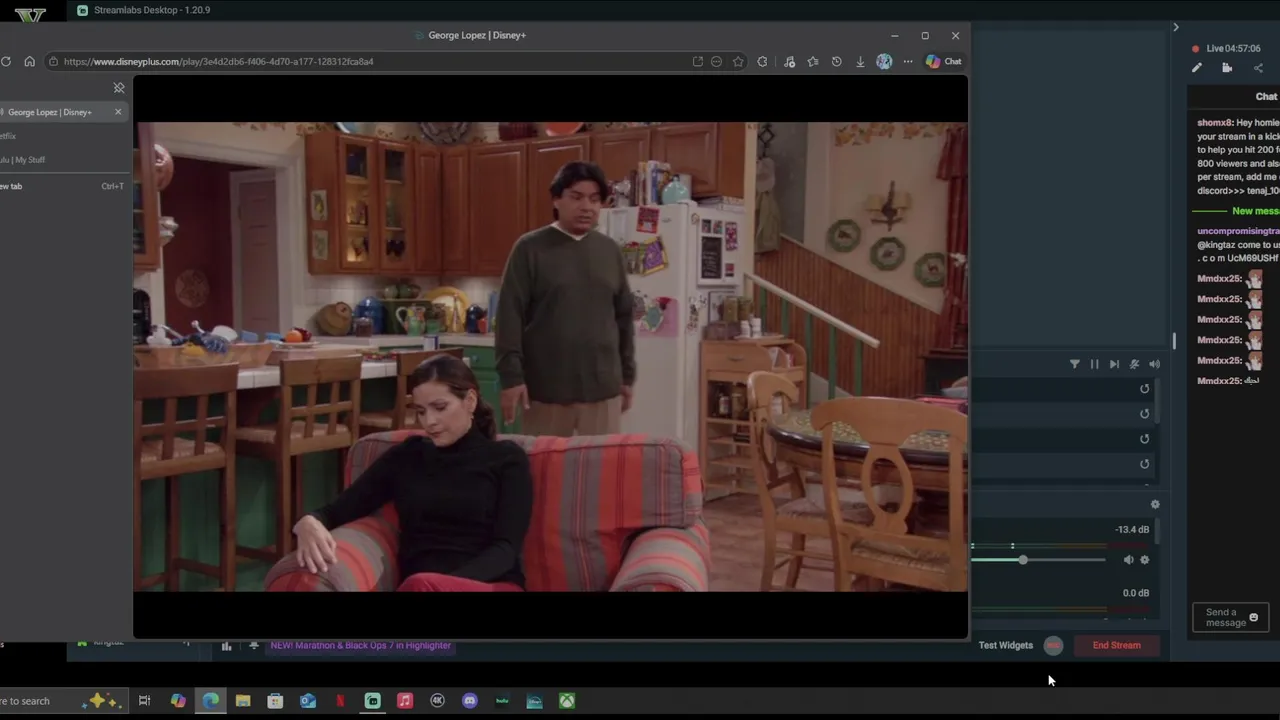Viewport: 1280px width, 720px height.
Task: Edit stream info with the pencil icon
Action: [x=1197, y=68]
